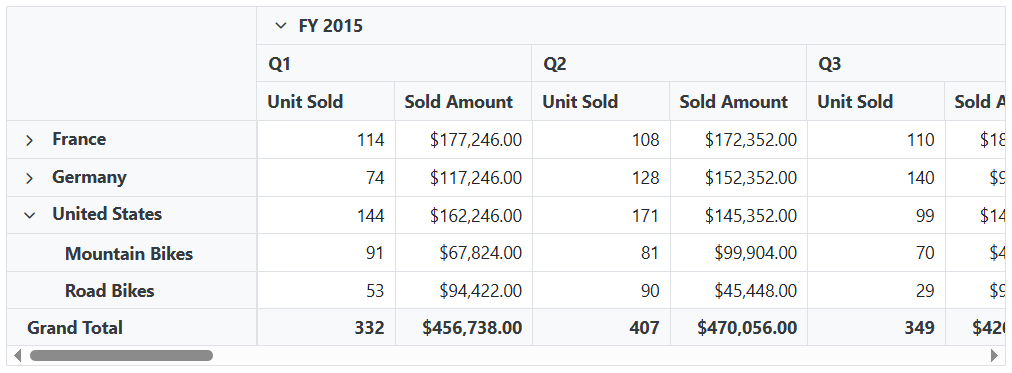This screenshot has width=1012, height=373.
Task: Click the right scroll arrow
Action: click(x=994, y=356)
